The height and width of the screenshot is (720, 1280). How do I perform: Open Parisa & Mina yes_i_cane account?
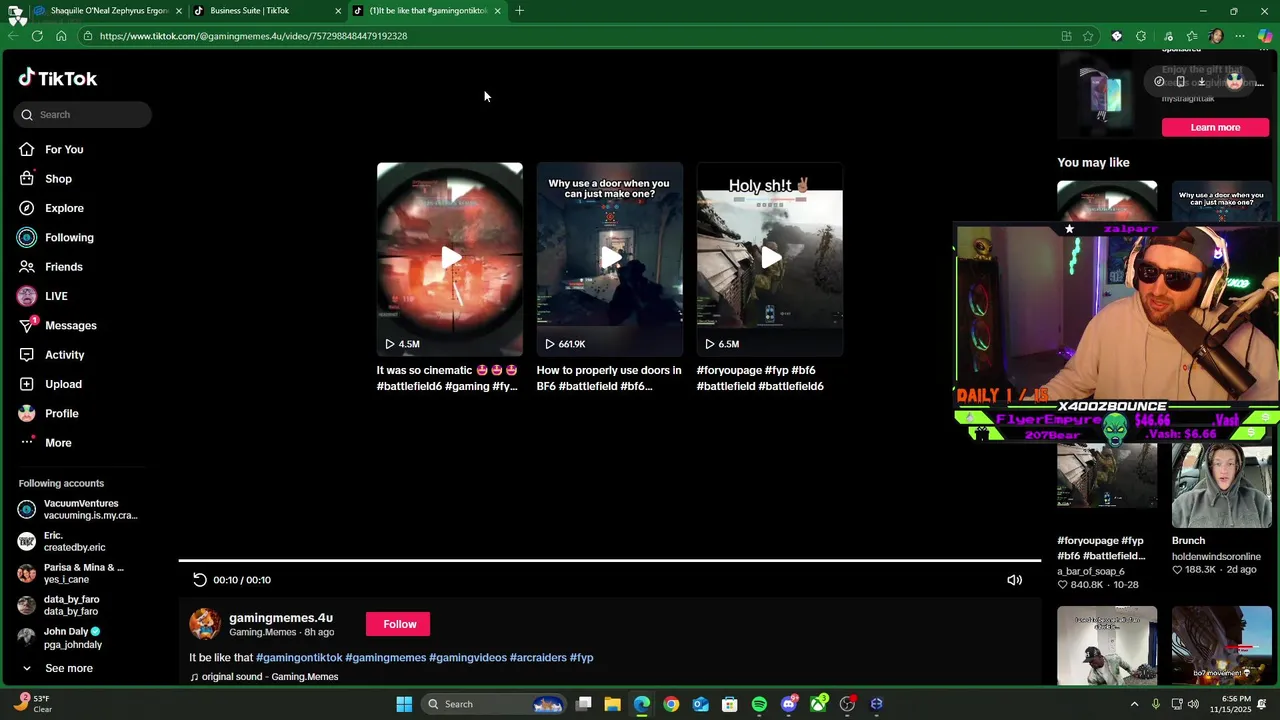(x=71, y=573)
